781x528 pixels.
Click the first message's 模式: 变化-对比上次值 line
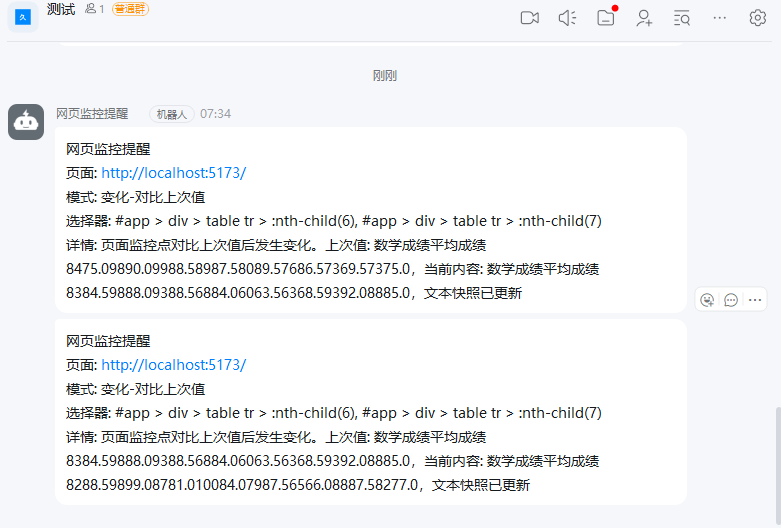pos(135,197)
